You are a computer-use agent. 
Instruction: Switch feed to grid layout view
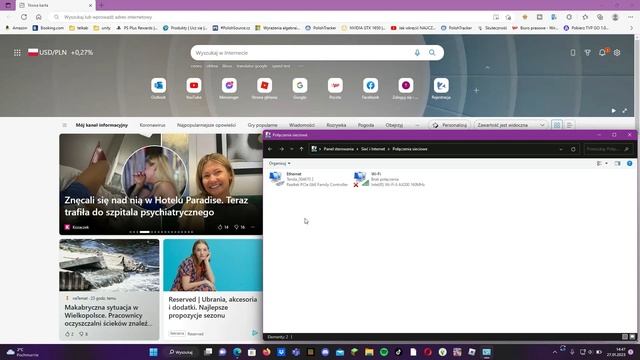click(557, 125)
